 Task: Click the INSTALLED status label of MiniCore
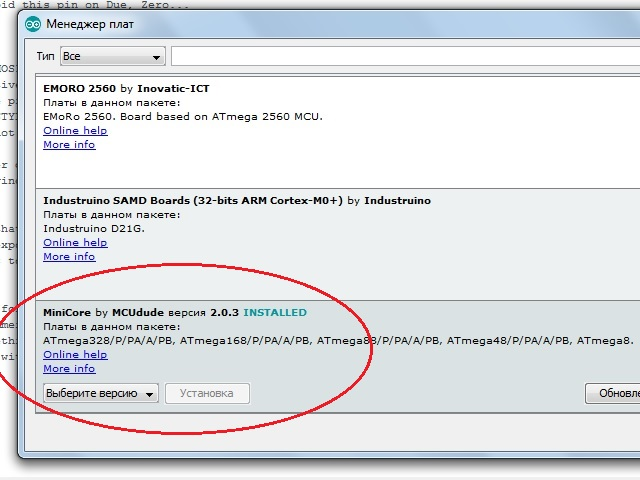[x=275, y=313]
